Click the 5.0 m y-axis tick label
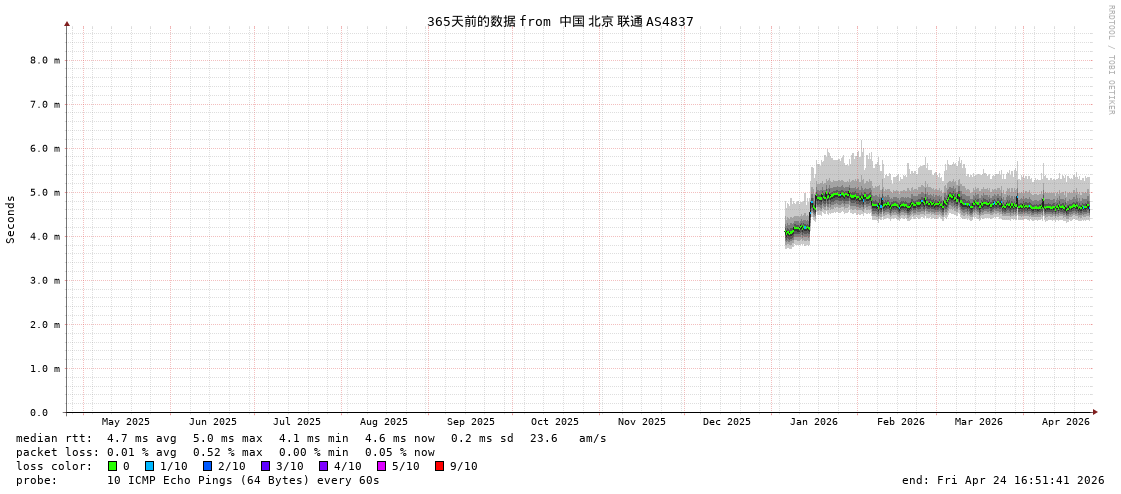Viewport: 1121px width, 494px height. [x=44, y=192]
